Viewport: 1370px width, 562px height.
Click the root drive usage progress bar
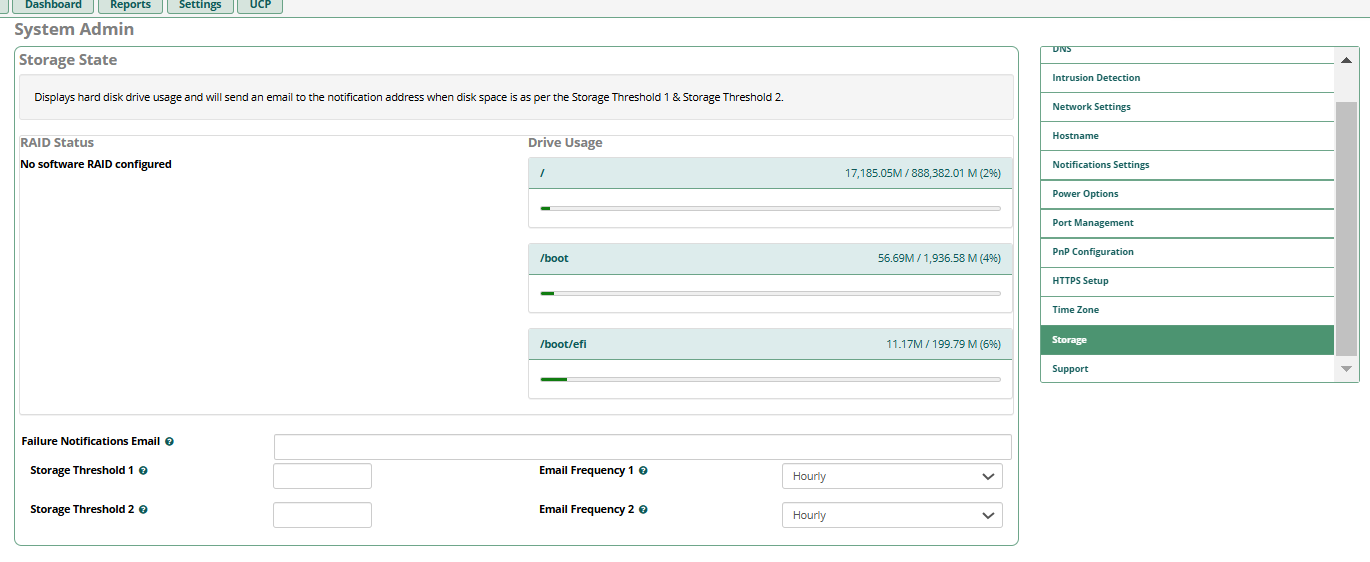pos(770,208)
